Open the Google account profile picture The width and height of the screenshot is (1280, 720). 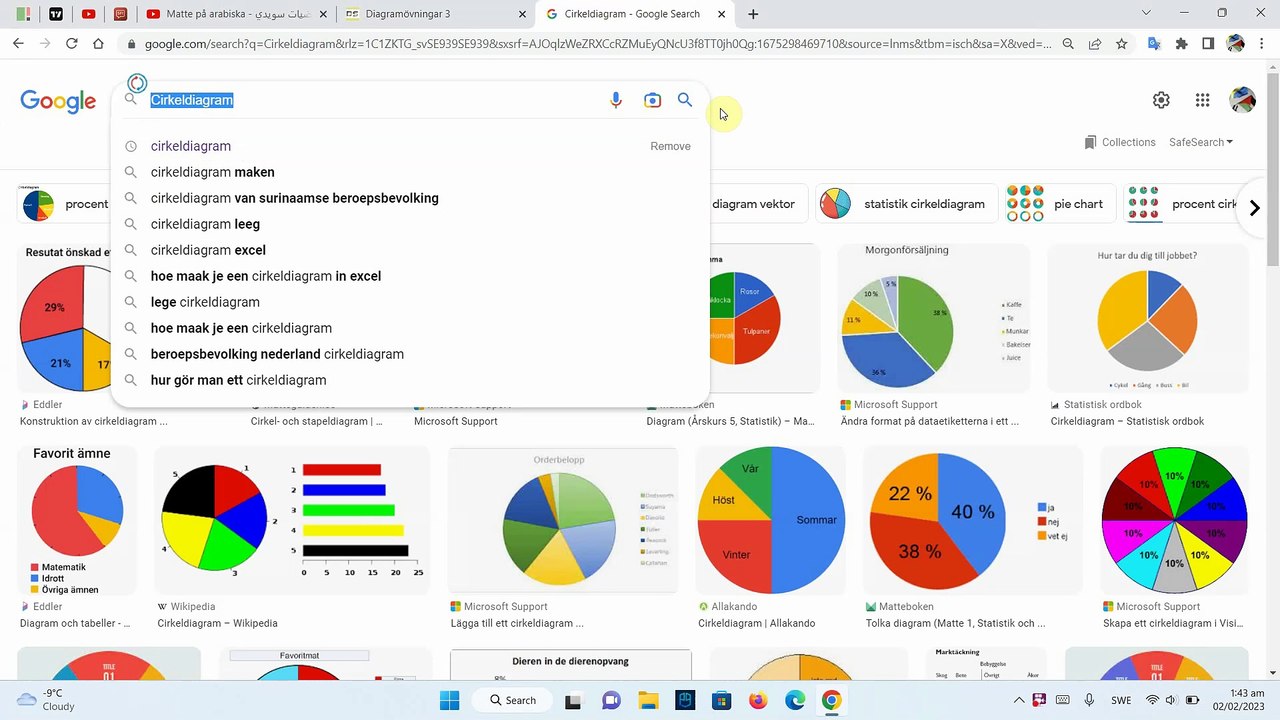click(1242, 100)
